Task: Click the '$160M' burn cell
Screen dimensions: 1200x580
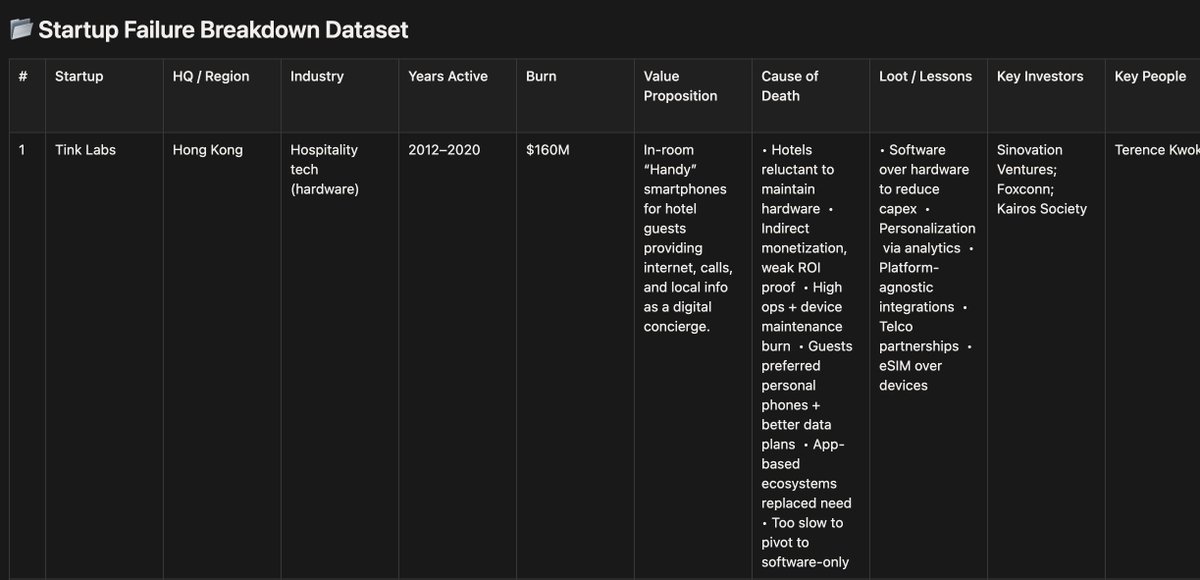Action: [x=576, y=356]
